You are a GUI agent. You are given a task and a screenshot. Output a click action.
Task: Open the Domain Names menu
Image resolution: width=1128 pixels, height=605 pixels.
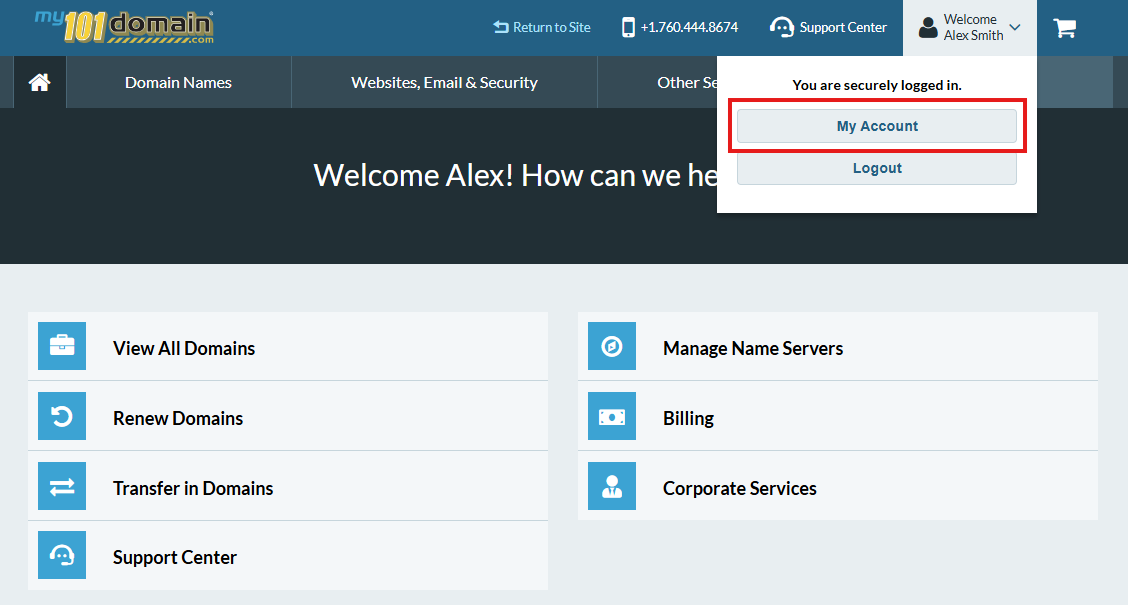177,82
